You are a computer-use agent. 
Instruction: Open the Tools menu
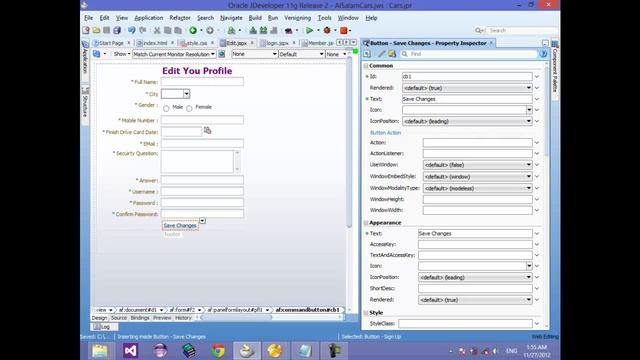pos(324,18)
